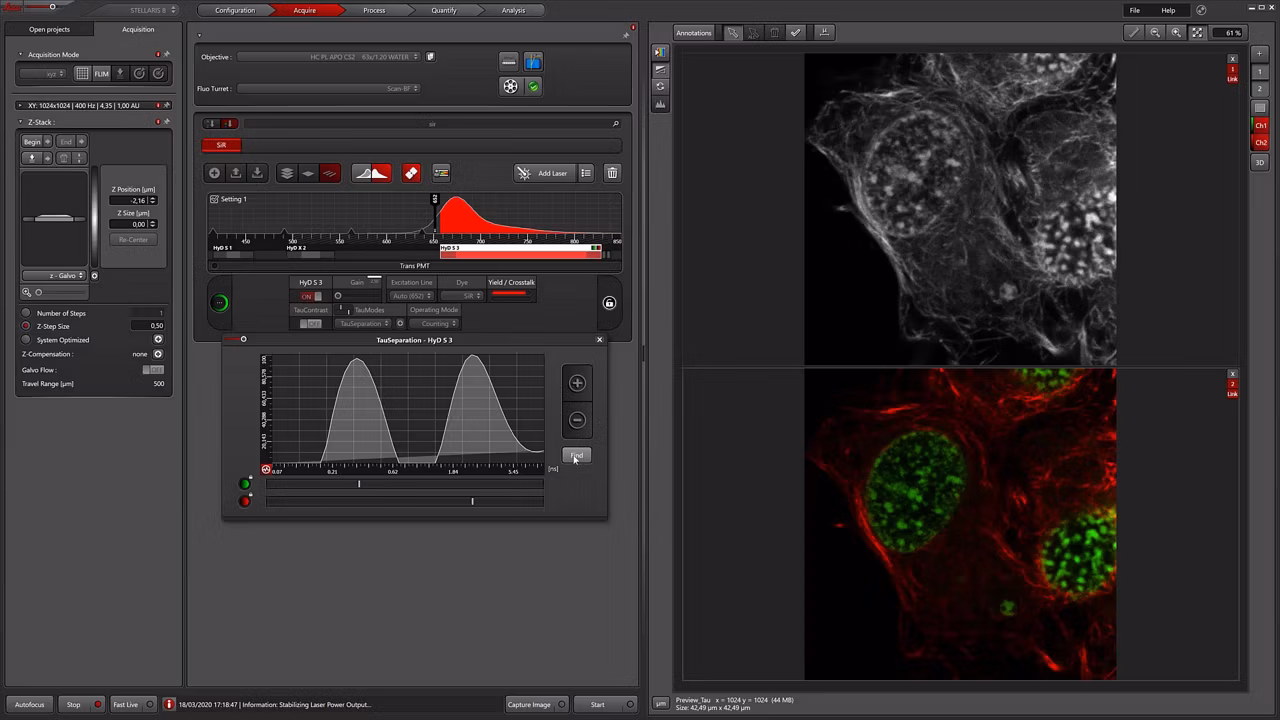Click the Start button
Viewport: 1280px width, 720px height.
[604, 704]
